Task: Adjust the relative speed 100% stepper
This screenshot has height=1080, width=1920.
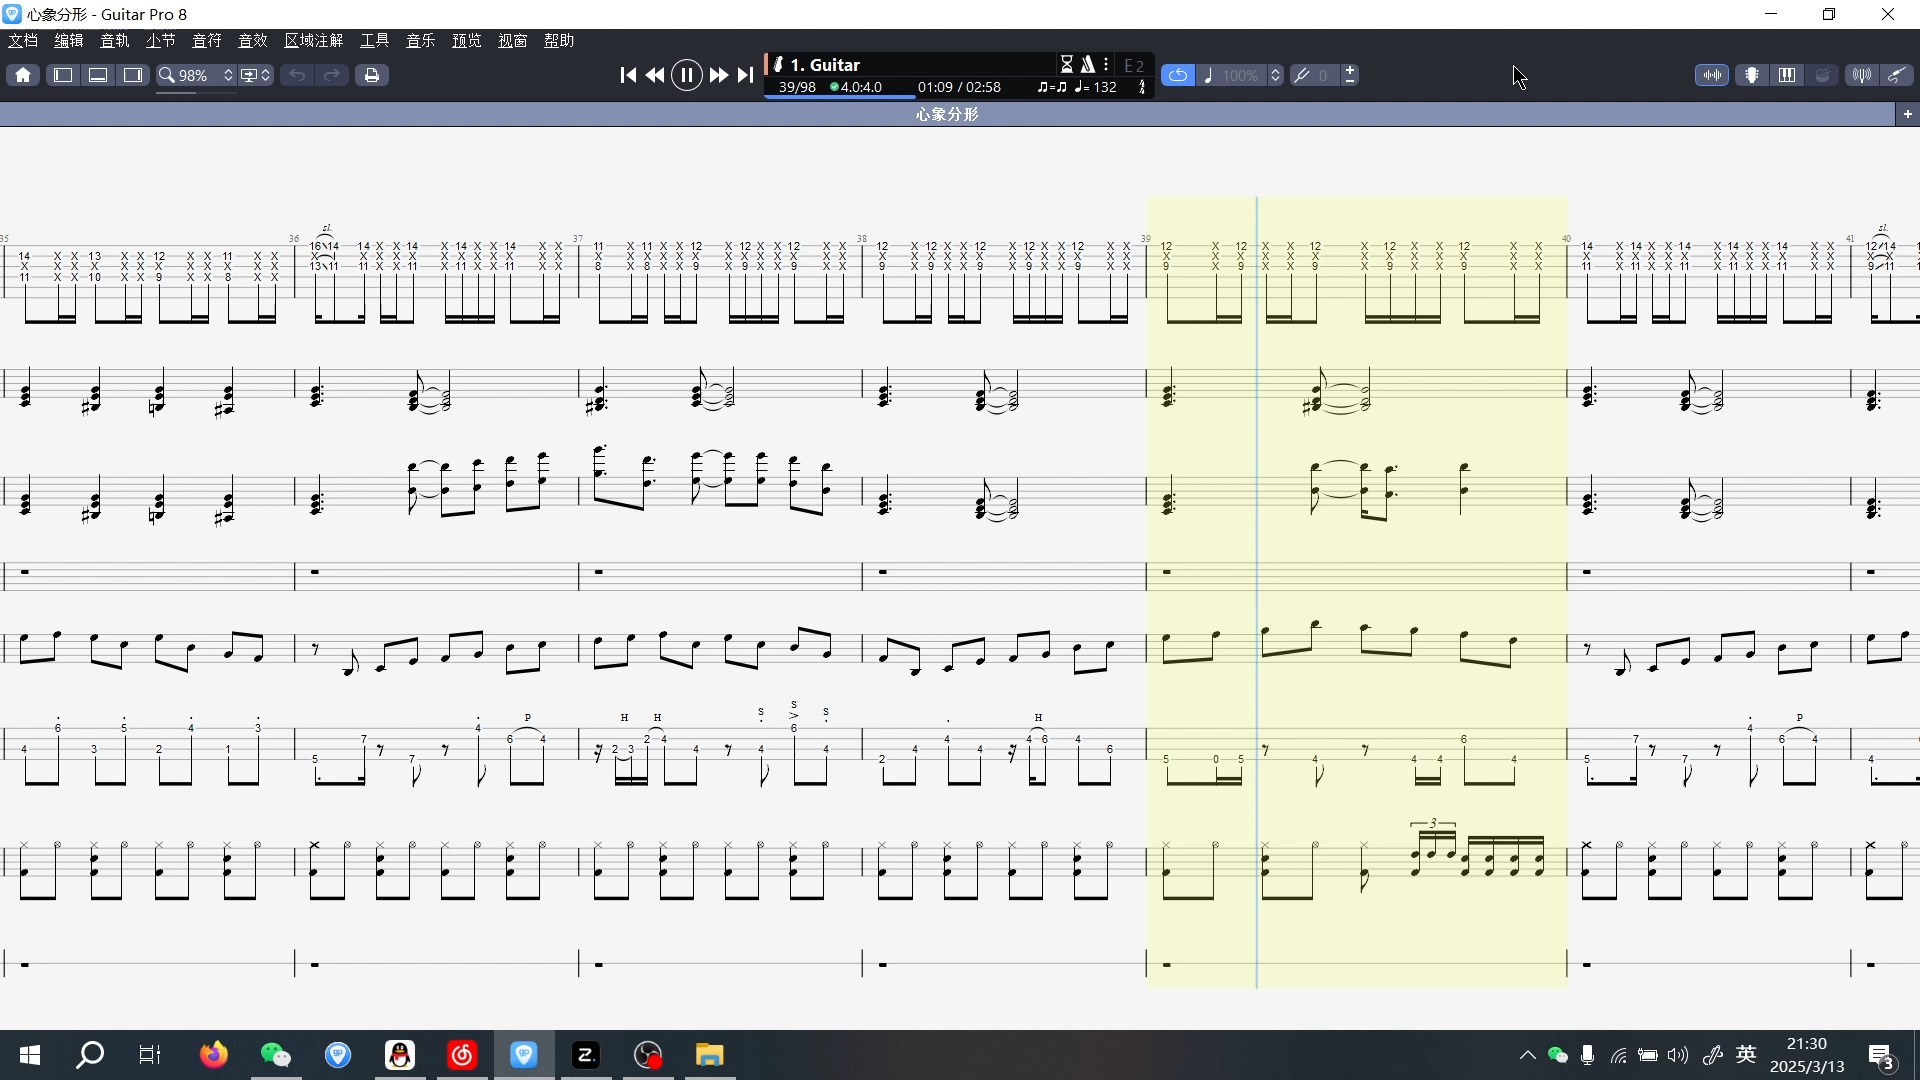Action: click(x=1275, y=75)
